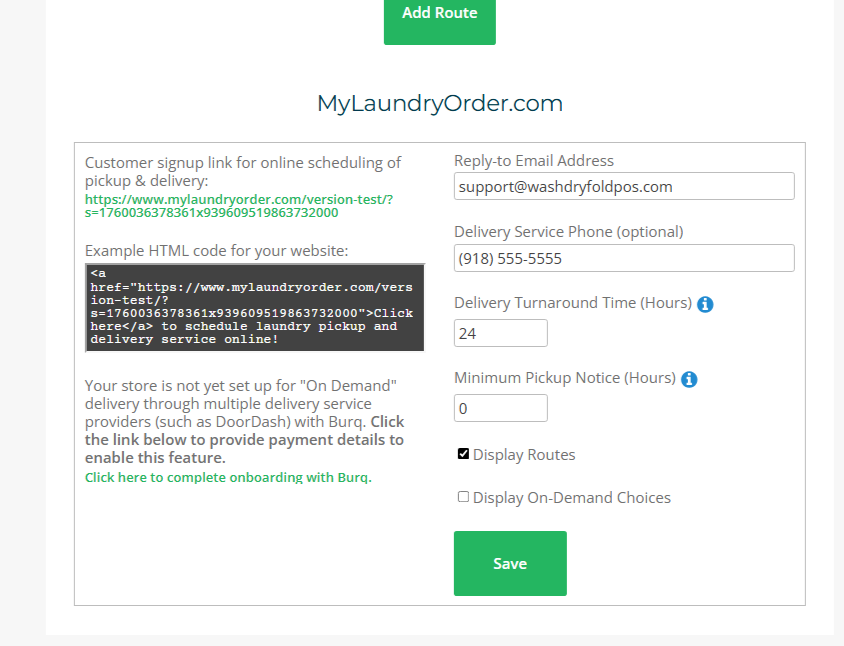Edit the Reply-to Email Address field
The height and width of the screenshot is (646, 844).
click(624, 186)
